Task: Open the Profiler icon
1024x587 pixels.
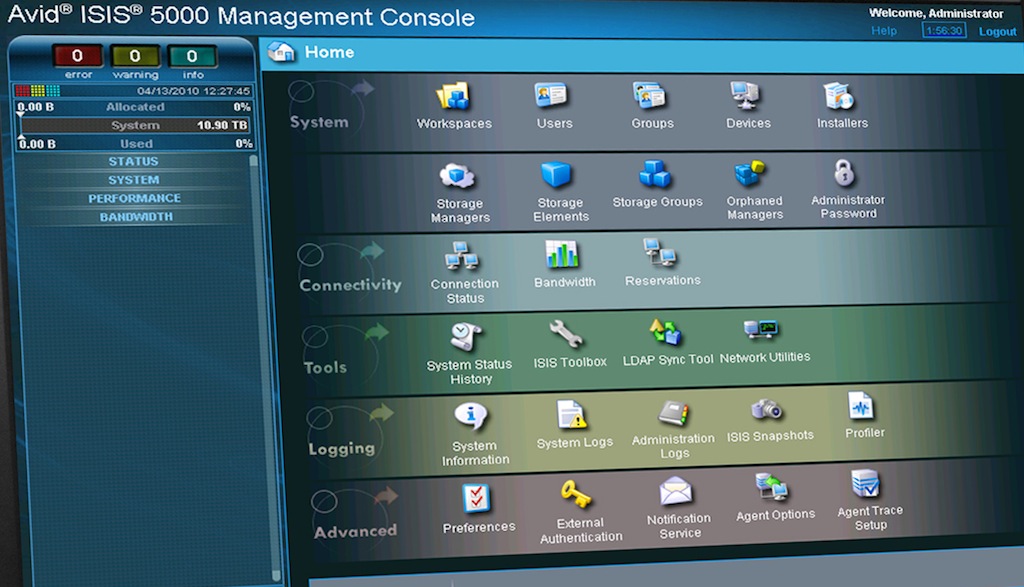Action: (x=861, y=406)
